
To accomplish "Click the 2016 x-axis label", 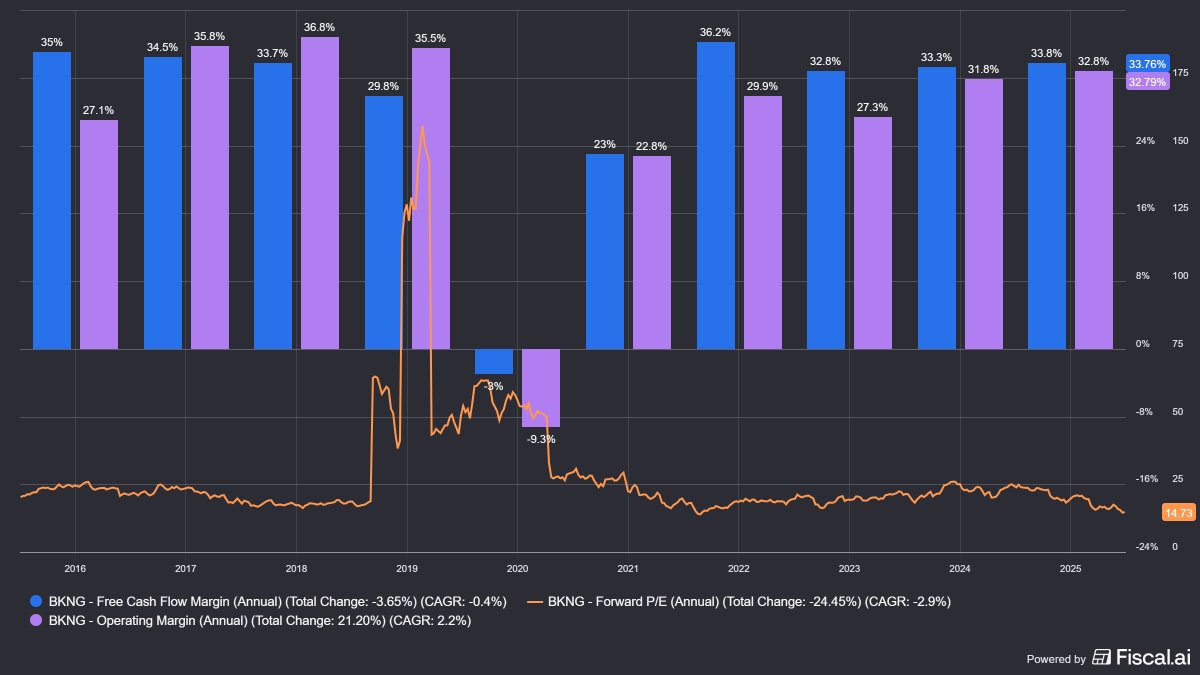I will (75, 568).
